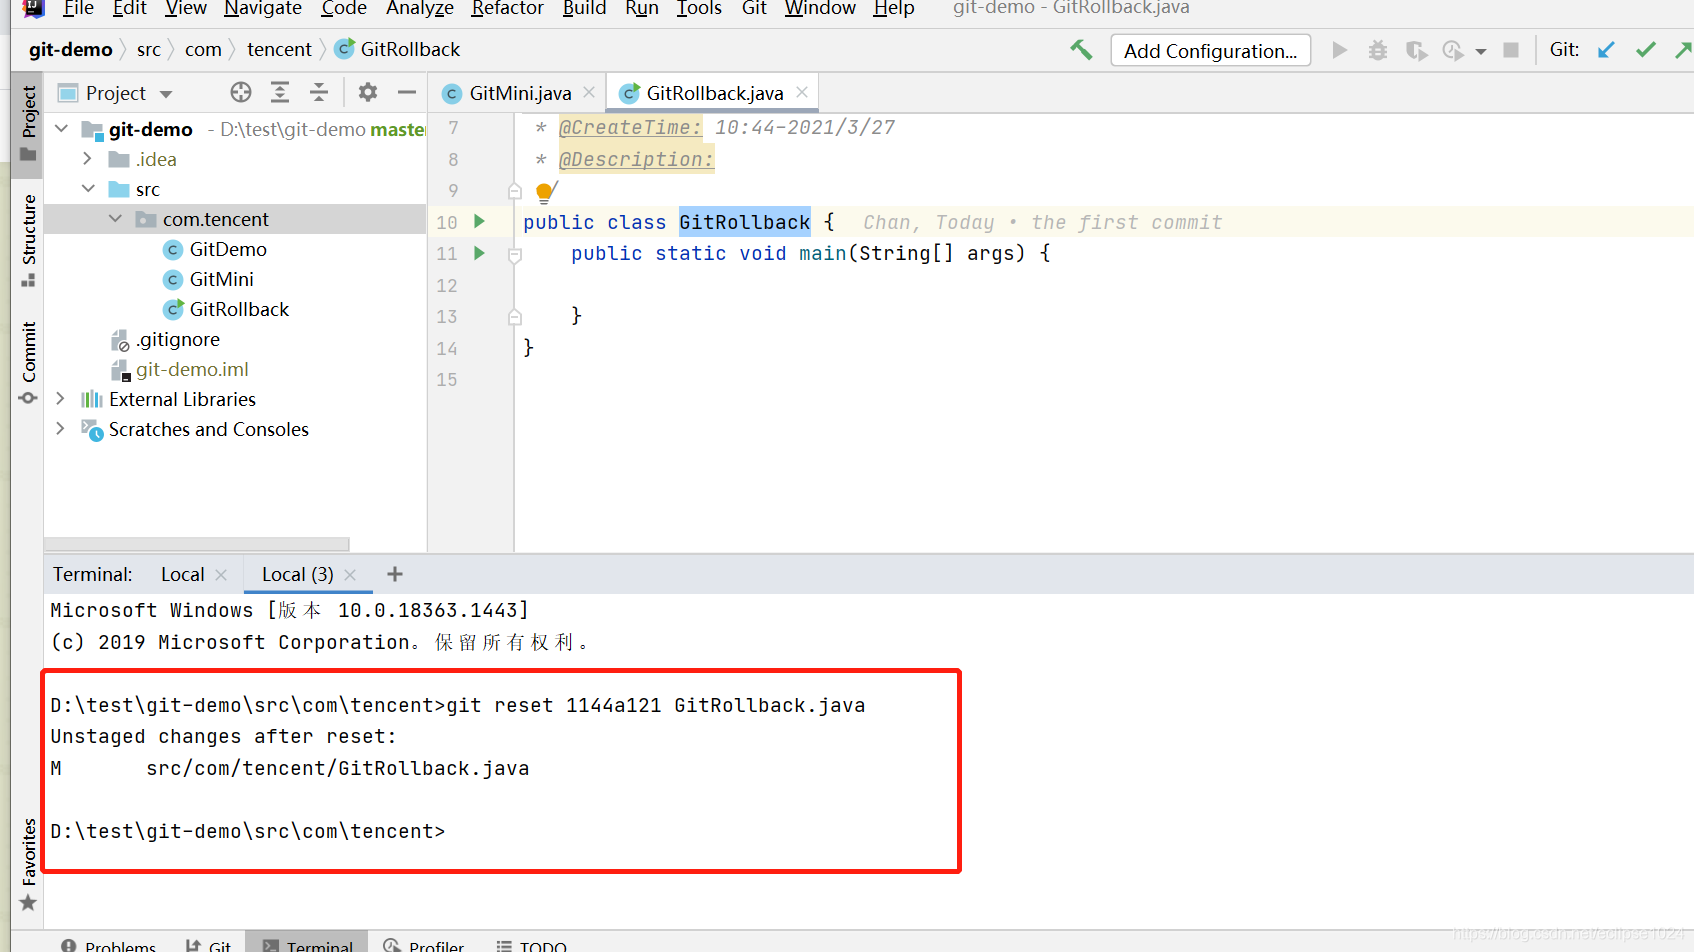The width and height of the screenshot is (1694, 952).
Task: Select GitMini class in project tree
Action: pos(221,279)
